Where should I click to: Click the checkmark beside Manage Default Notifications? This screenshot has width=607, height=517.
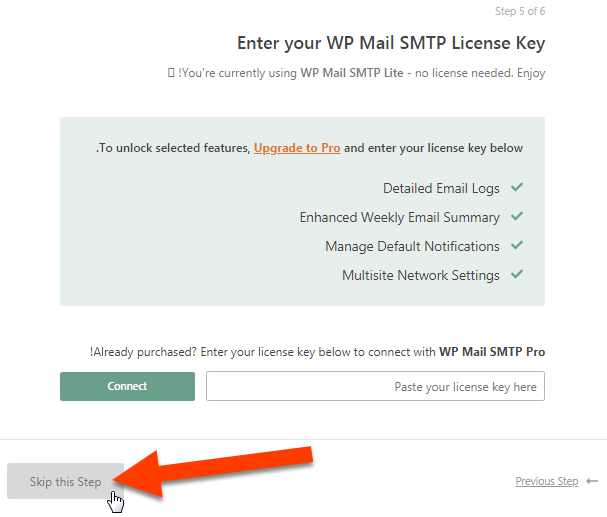pyautogui.click(x=517, y=245)
